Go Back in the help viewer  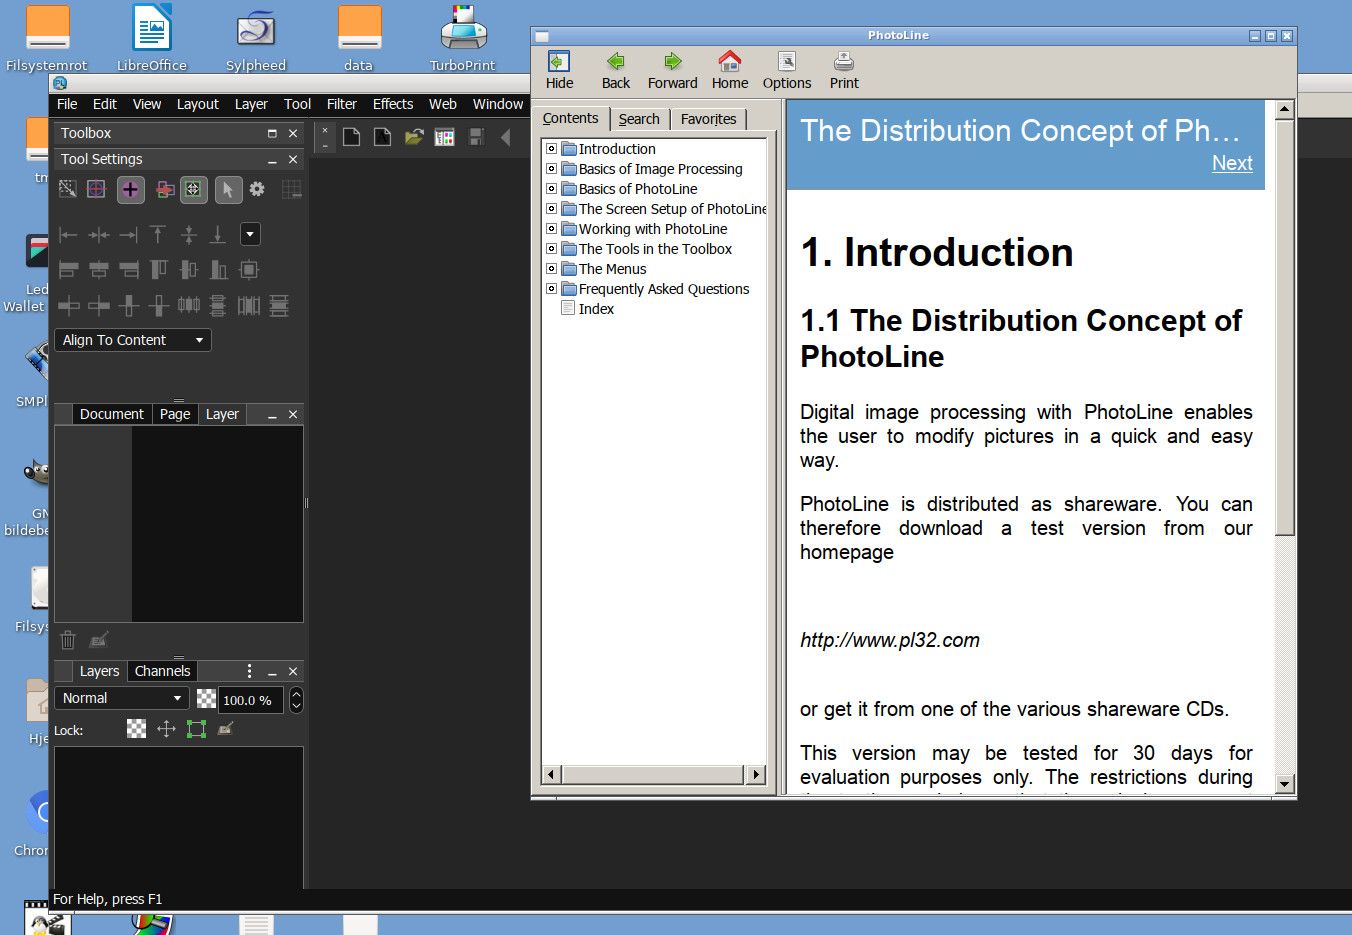[615, 71]
